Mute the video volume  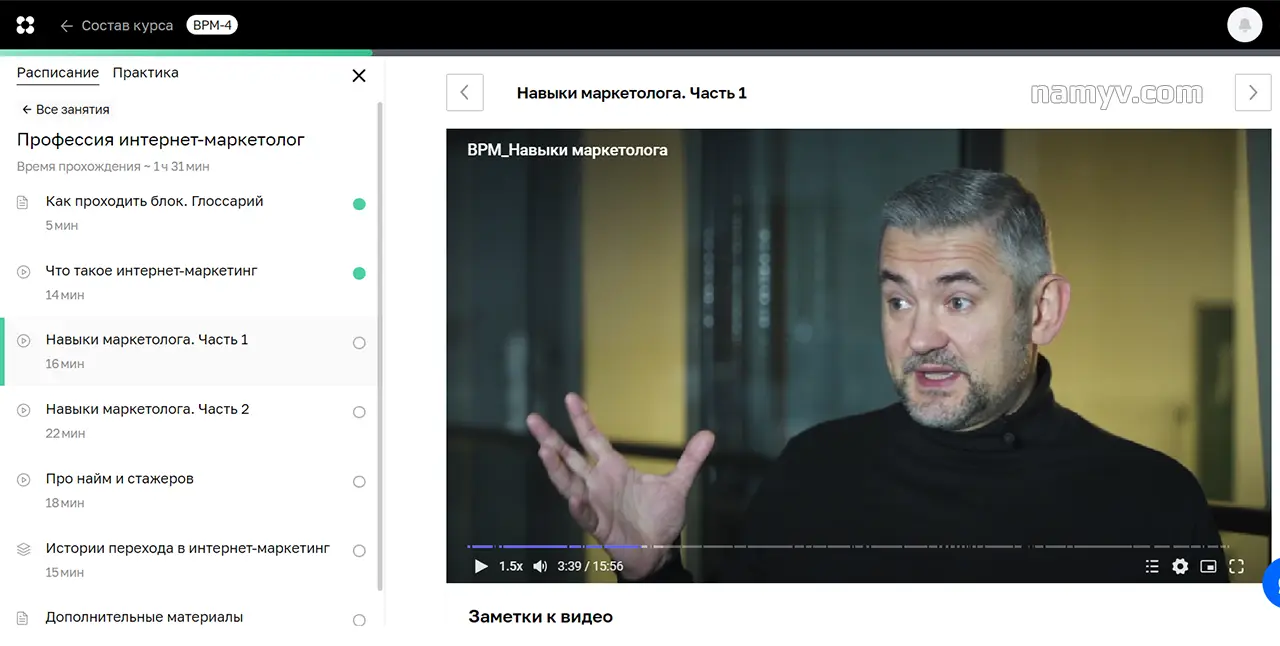[x=540, y=566]
